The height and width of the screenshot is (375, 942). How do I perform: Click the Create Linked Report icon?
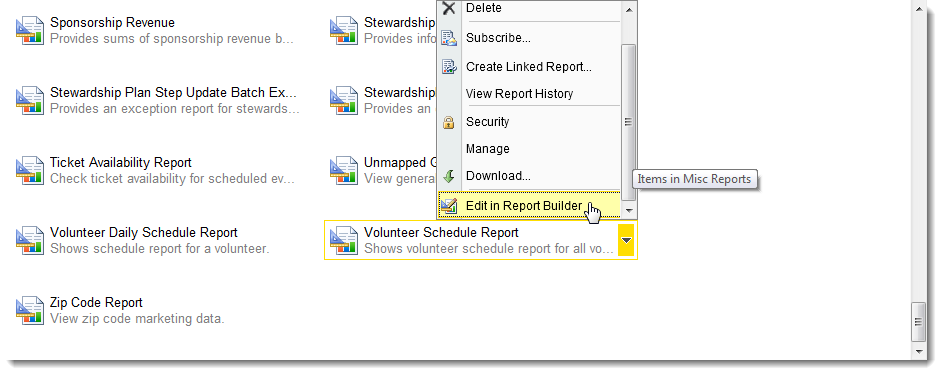pyautogui.click(x=448, y=67)
